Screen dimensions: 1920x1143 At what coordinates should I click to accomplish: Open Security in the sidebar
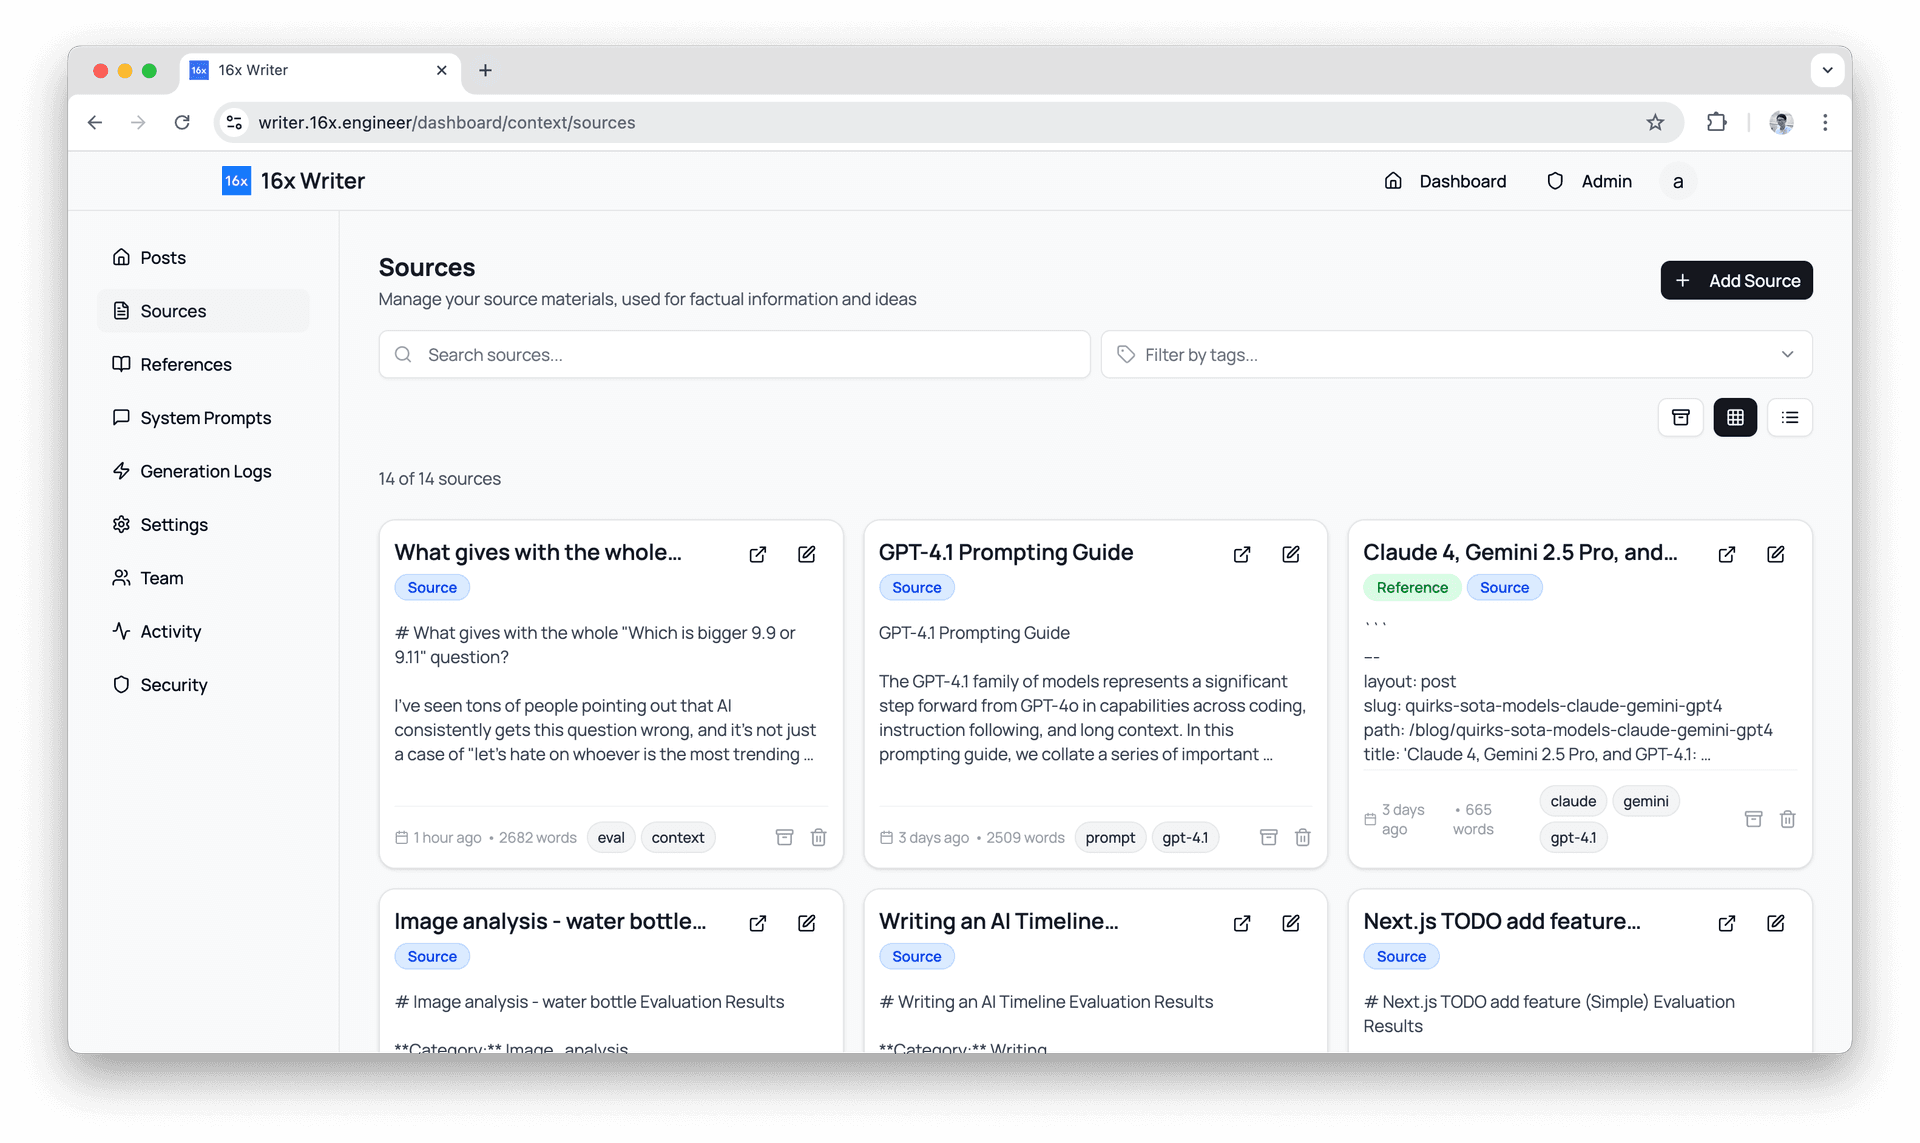tap(204, 685)
